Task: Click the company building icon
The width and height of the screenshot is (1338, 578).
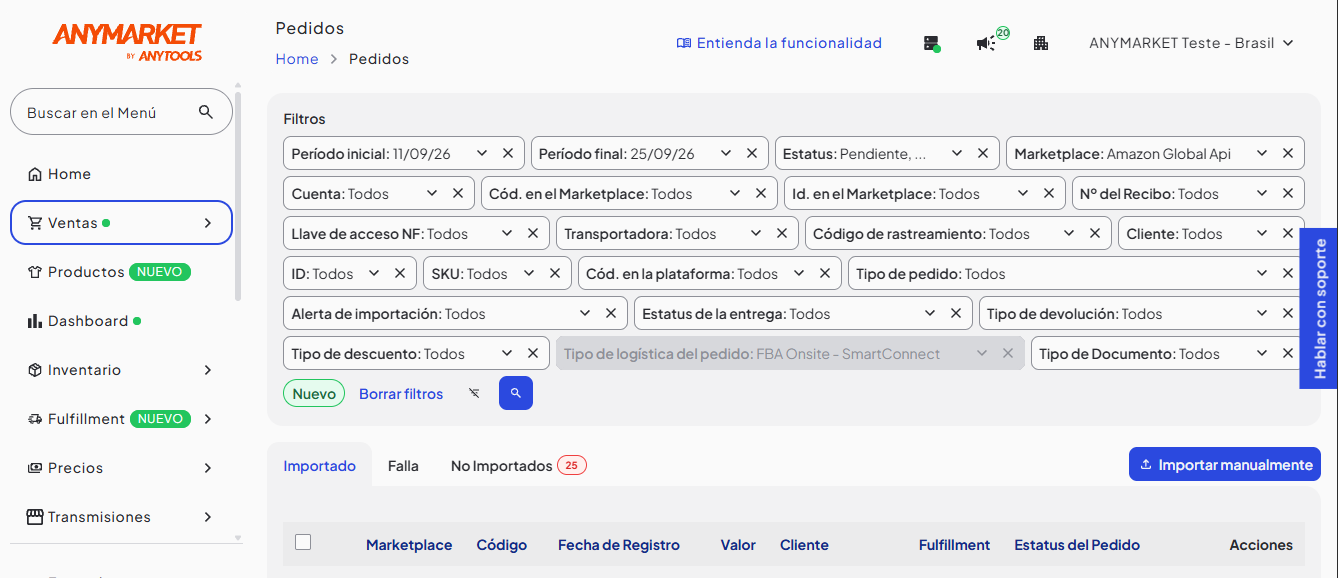Action: (1041, 43)
